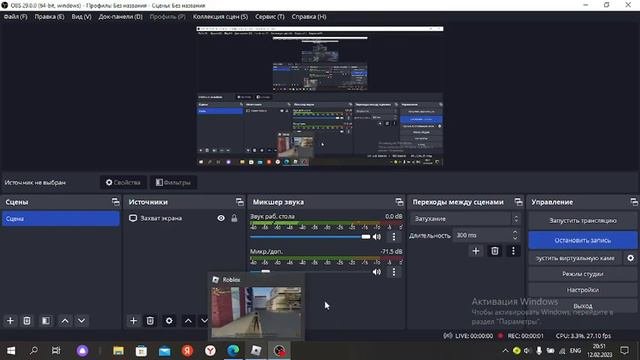Move scene down arrow in Scenes panel
Image resolution: width=640 pixels, height=360 pixels.
pyautogui.click(x=82, y=321)
